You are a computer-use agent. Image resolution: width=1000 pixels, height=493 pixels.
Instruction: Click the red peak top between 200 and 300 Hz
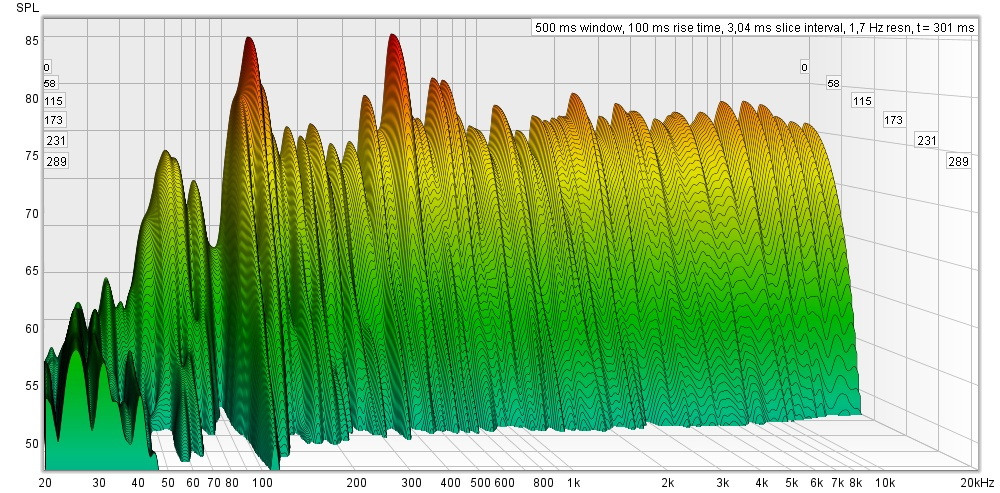[393, 37]
